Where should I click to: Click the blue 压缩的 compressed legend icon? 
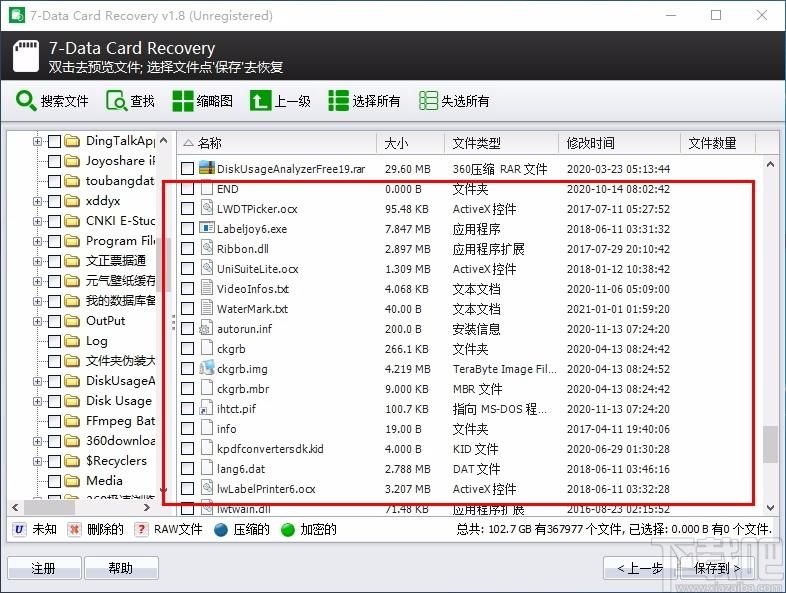pyautogui.click(x=221, y=529)
